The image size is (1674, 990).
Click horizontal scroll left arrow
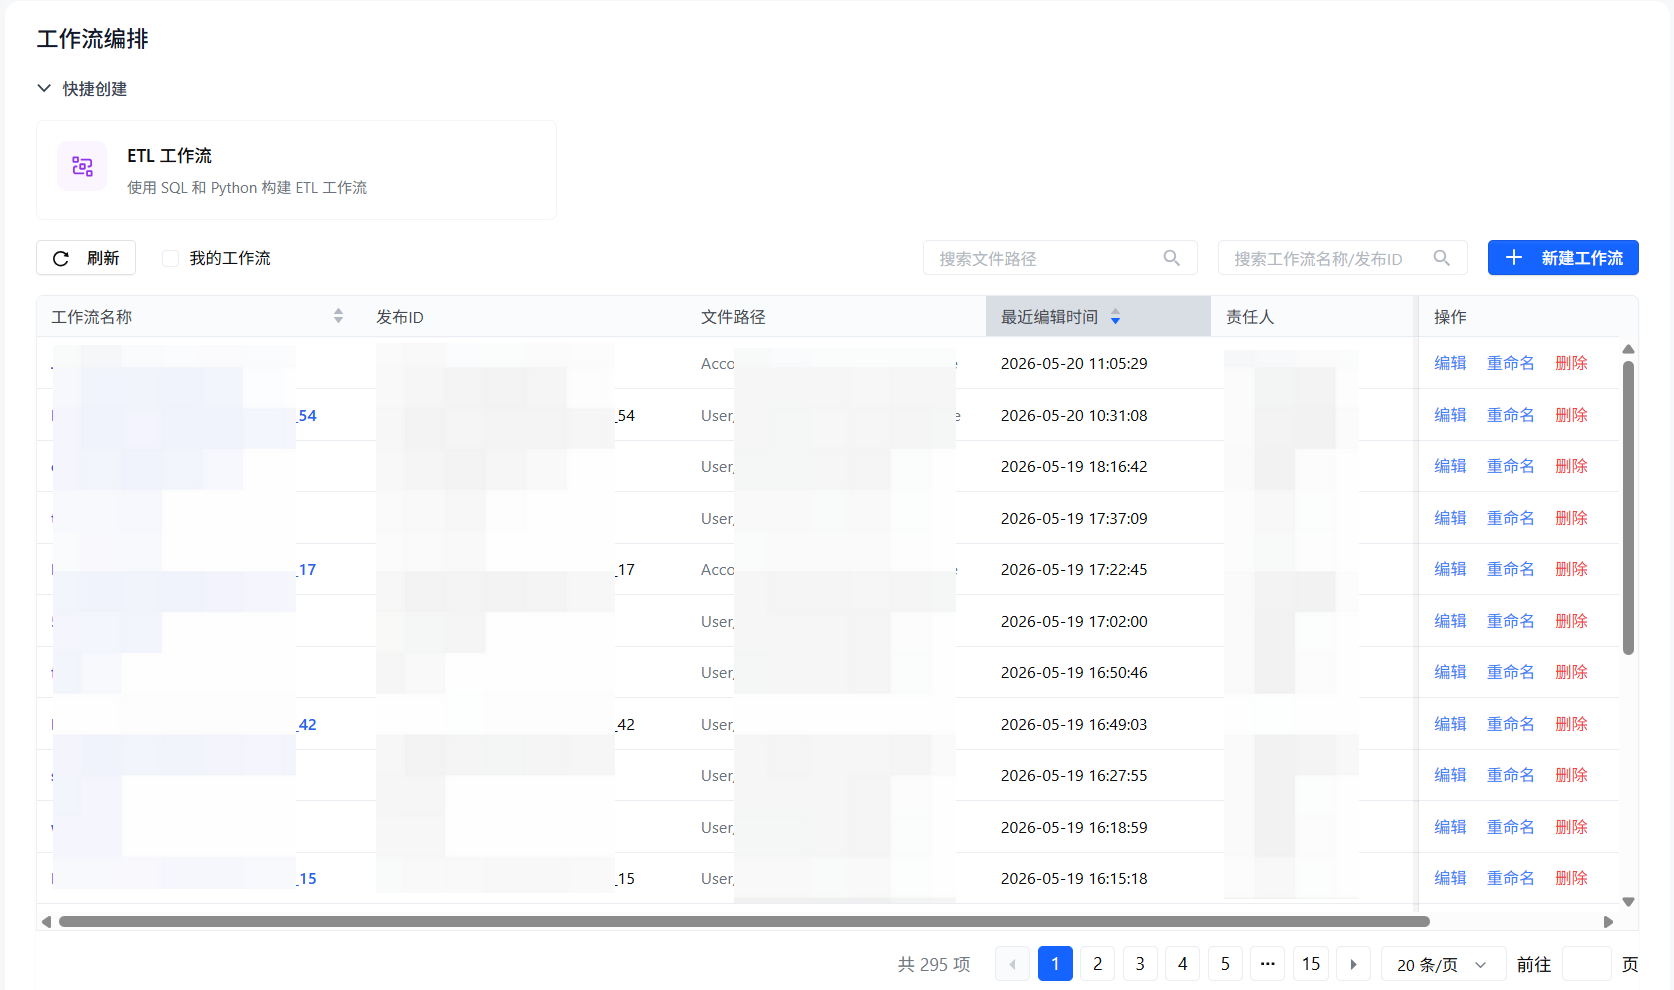click(x=46, y=922)
